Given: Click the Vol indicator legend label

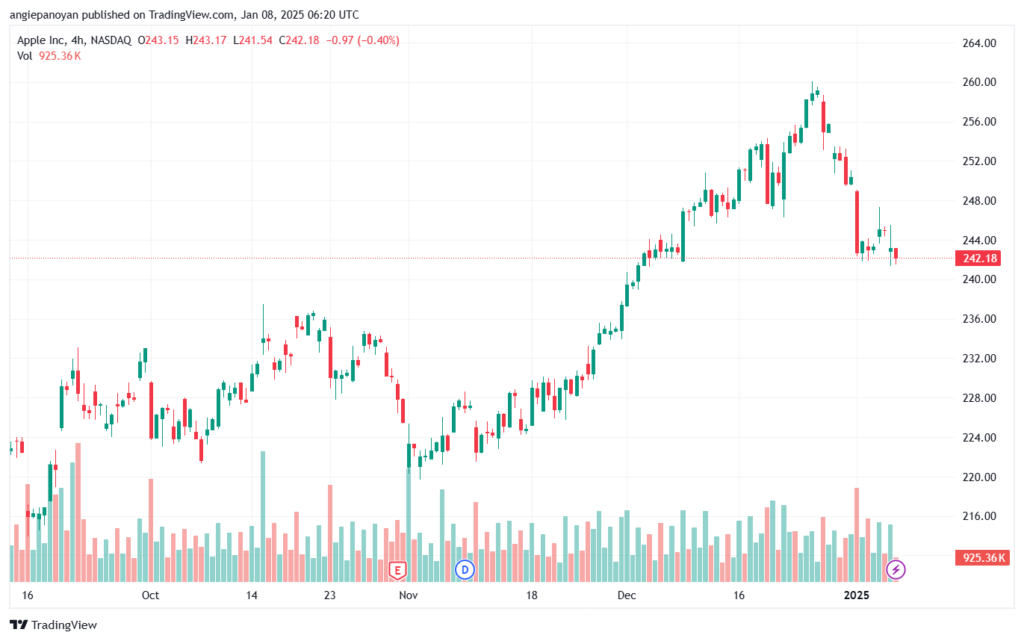Looking at the screenshot, I should 25,56.
